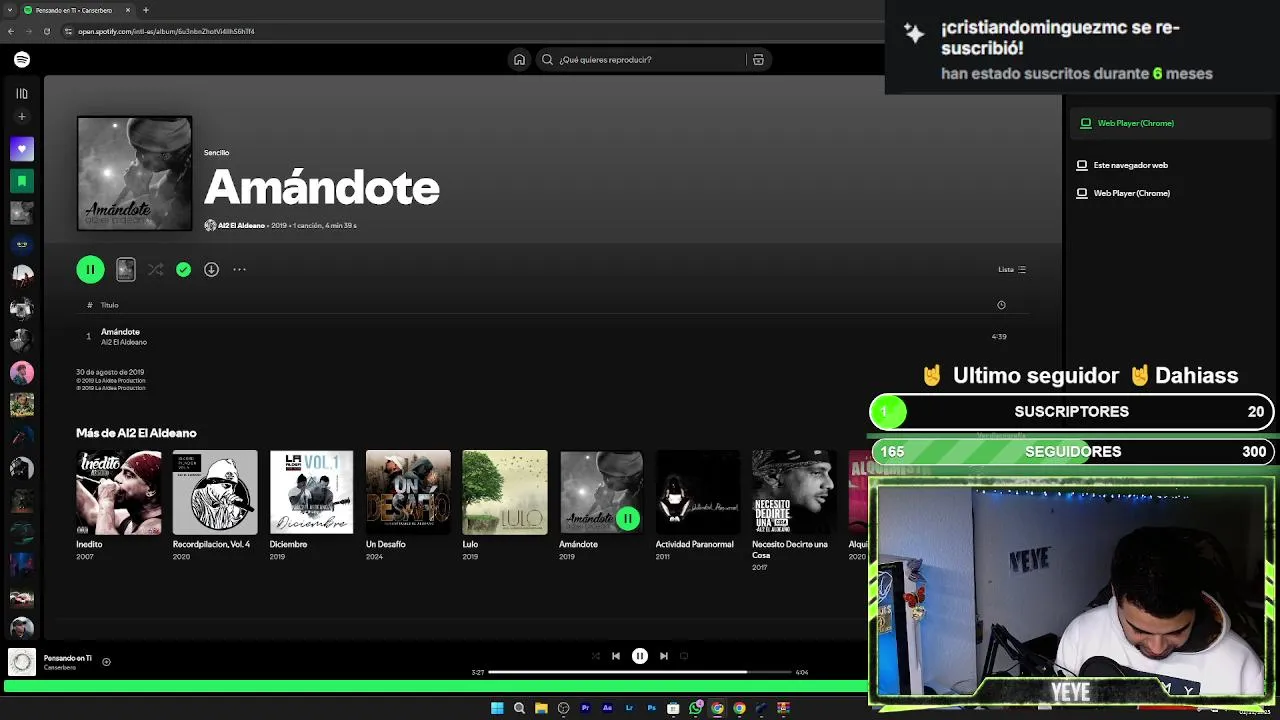Open Chrome's tab search dropdown arrow

coord(10,10)
